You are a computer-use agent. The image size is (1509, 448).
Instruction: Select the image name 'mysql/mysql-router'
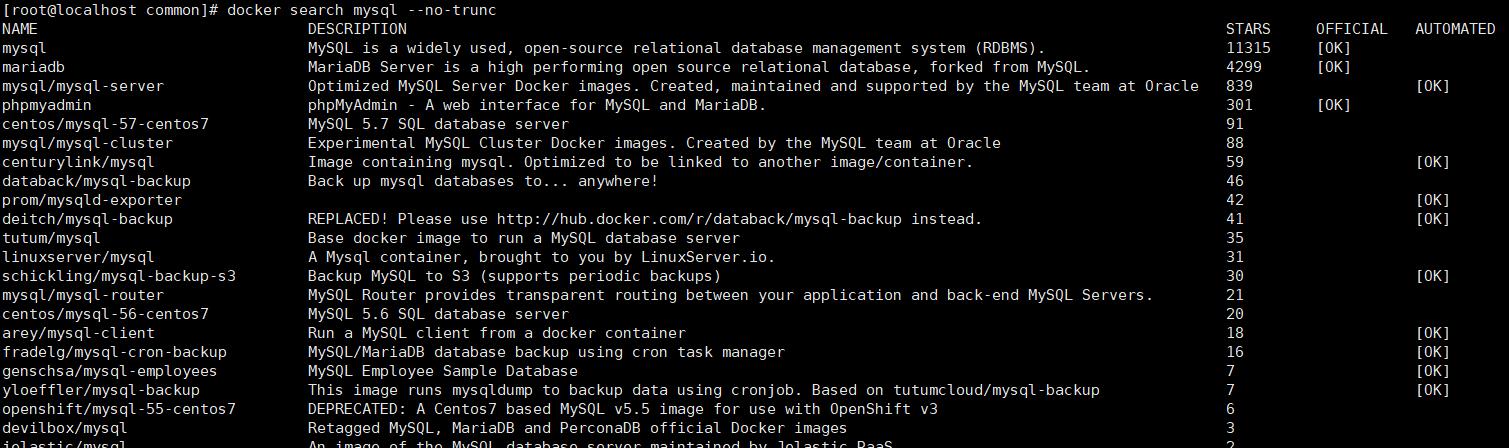[83, 295]
